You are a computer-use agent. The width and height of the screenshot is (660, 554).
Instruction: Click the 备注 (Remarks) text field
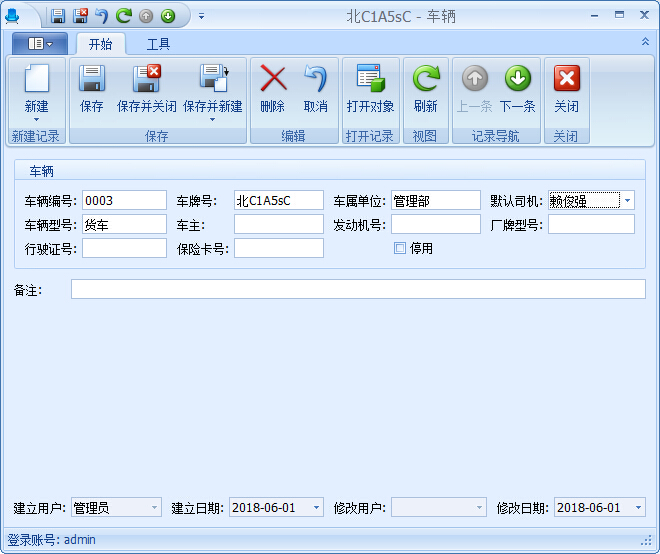coord(358,289)
